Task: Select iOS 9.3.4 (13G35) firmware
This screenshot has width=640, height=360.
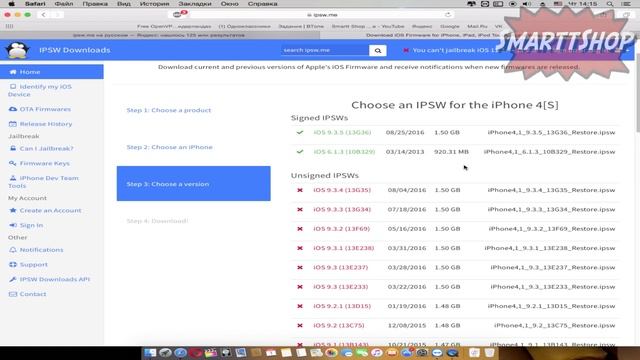Action: point(342,190)
